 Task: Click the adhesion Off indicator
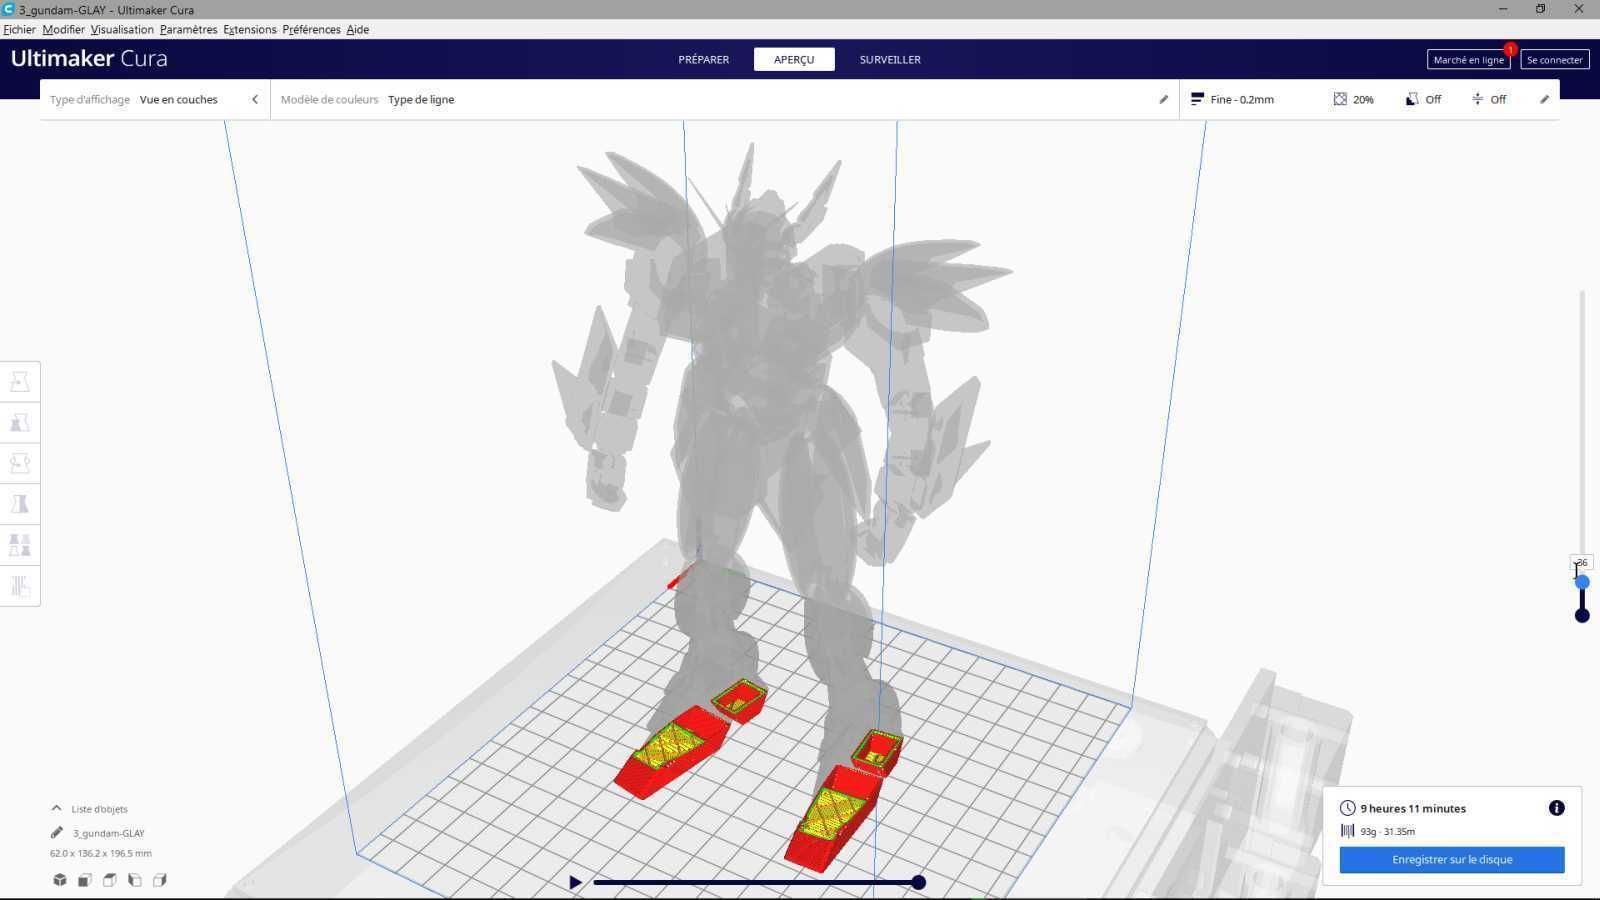pyautogui.click(x=1488, y=99)
